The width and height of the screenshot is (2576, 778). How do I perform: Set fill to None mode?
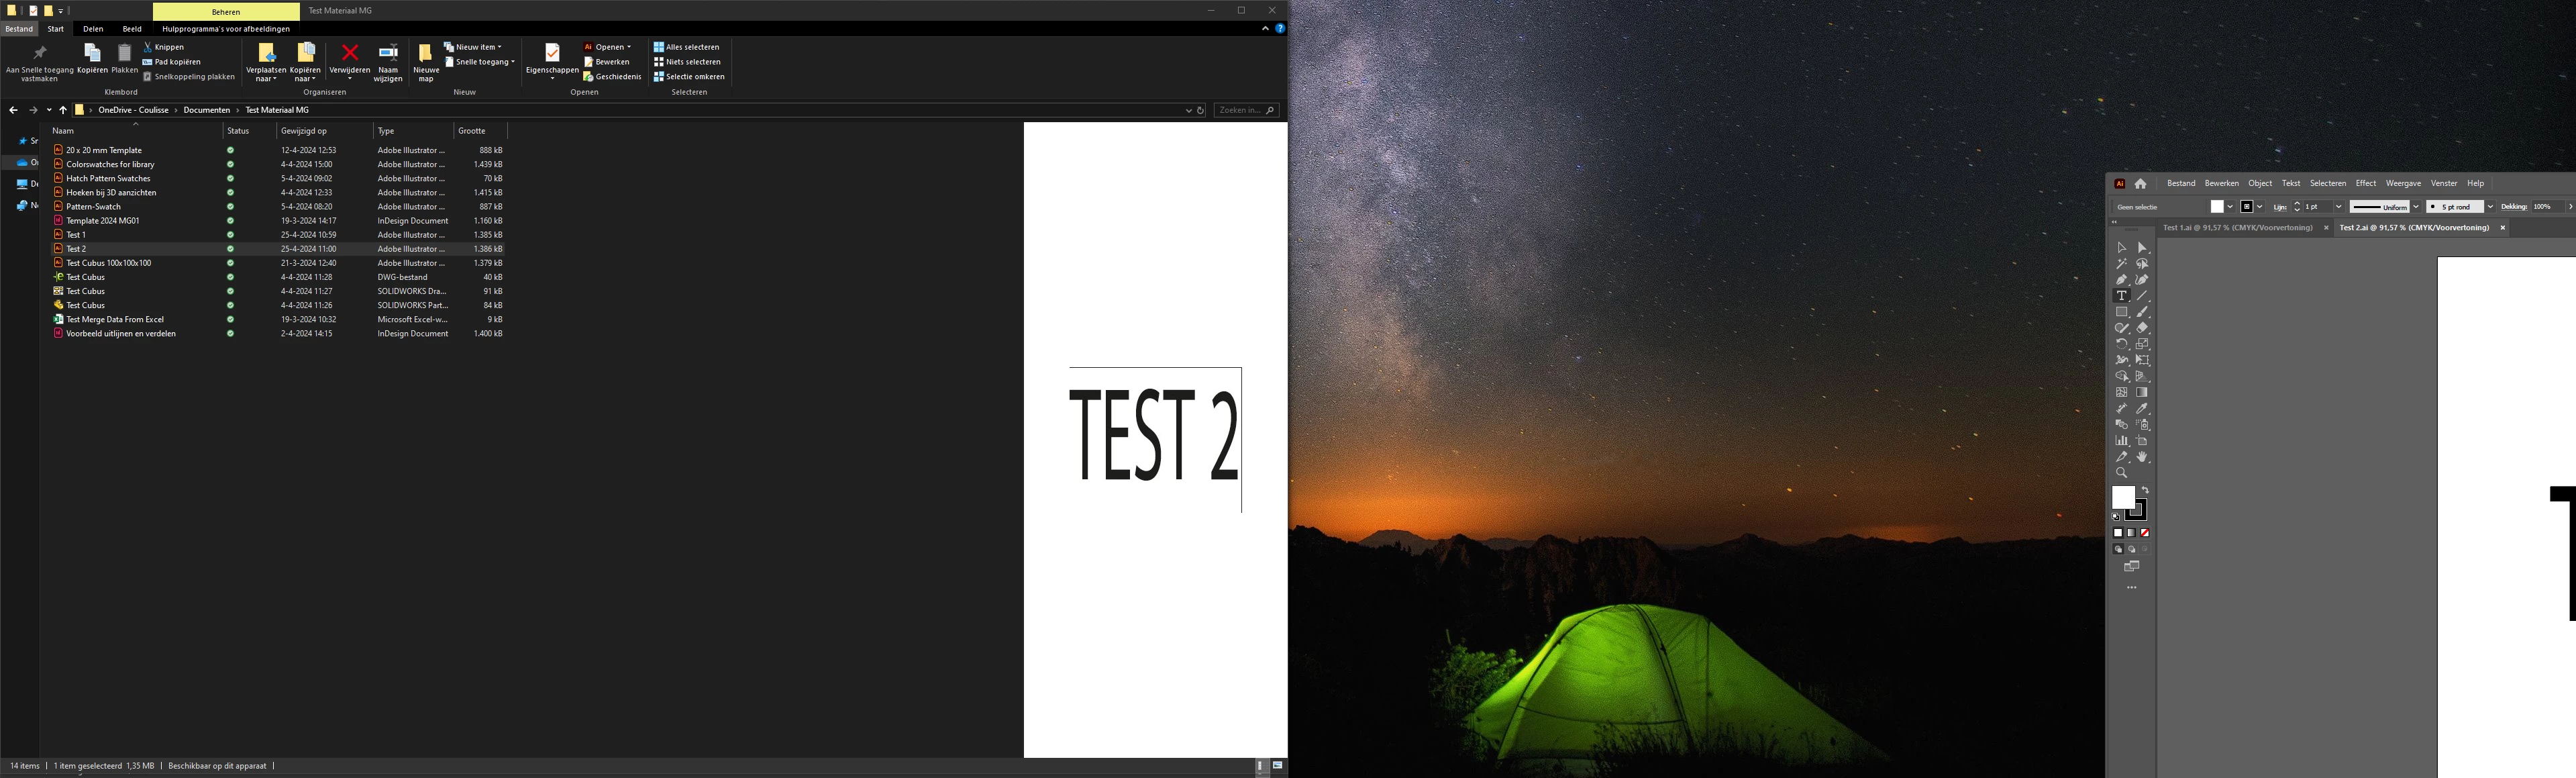(2145, 533)
